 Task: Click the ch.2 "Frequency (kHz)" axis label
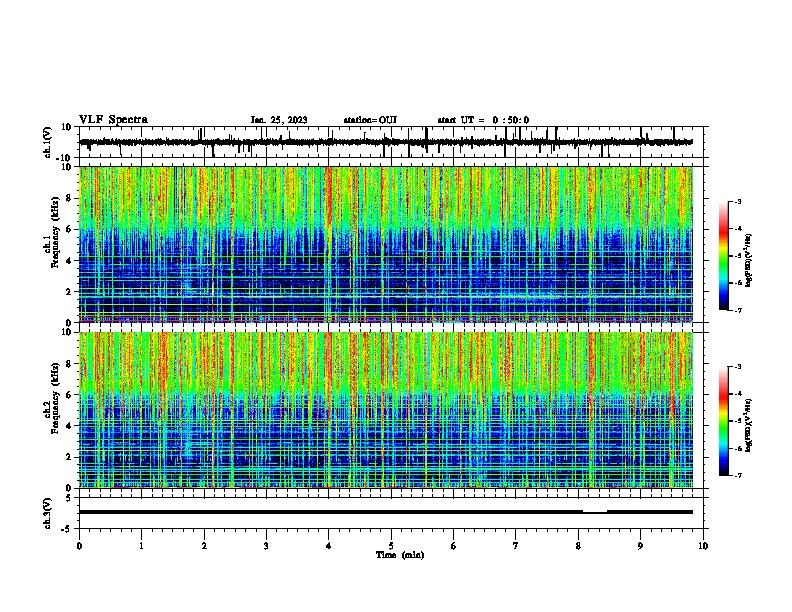pos(55,398)
